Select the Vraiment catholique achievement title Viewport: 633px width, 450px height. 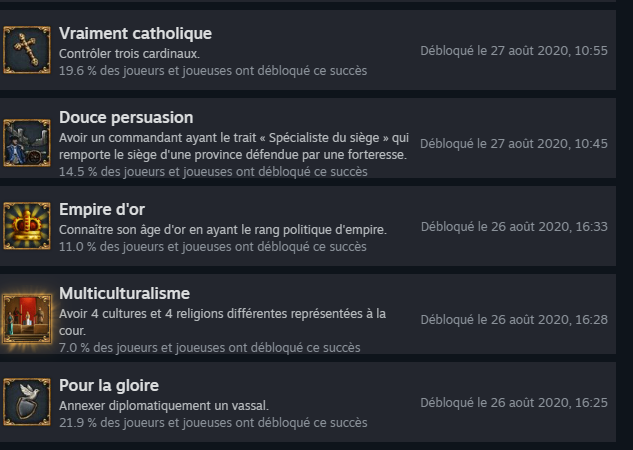coord(135,33)
